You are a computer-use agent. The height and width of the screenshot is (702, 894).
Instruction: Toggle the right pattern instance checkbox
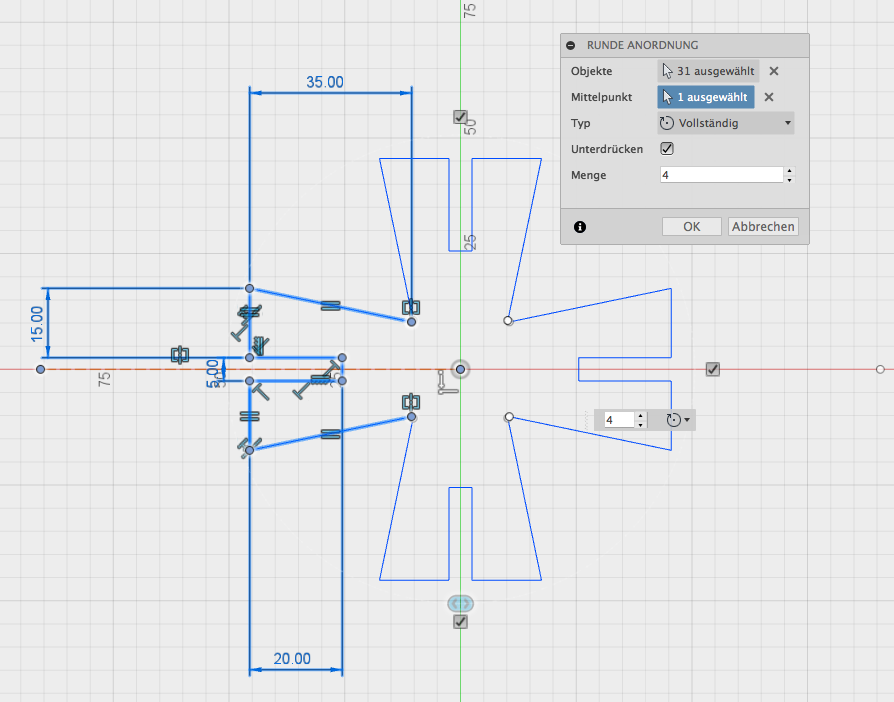(x=713, y=370)
